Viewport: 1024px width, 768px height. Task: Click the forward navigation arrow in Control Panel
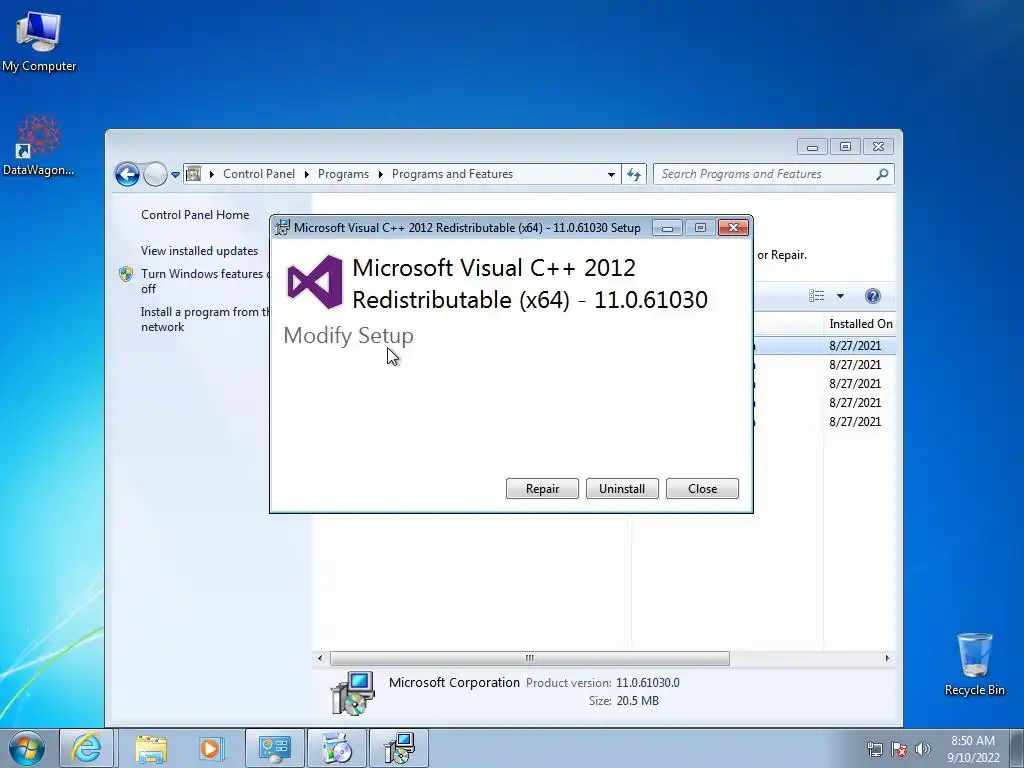tap(155, 174)
